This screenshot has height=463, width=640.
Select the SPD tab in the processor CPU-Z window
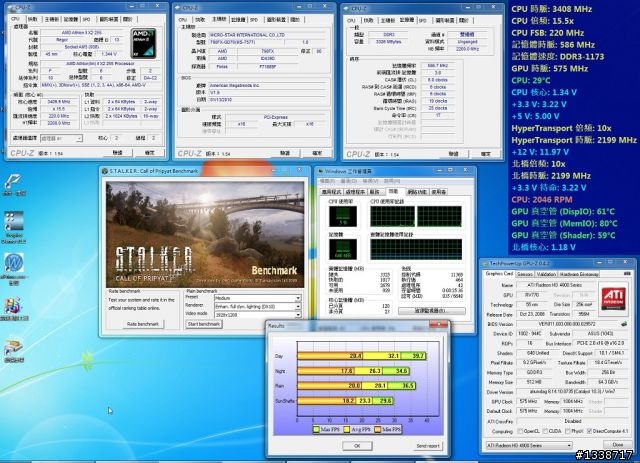87,19
